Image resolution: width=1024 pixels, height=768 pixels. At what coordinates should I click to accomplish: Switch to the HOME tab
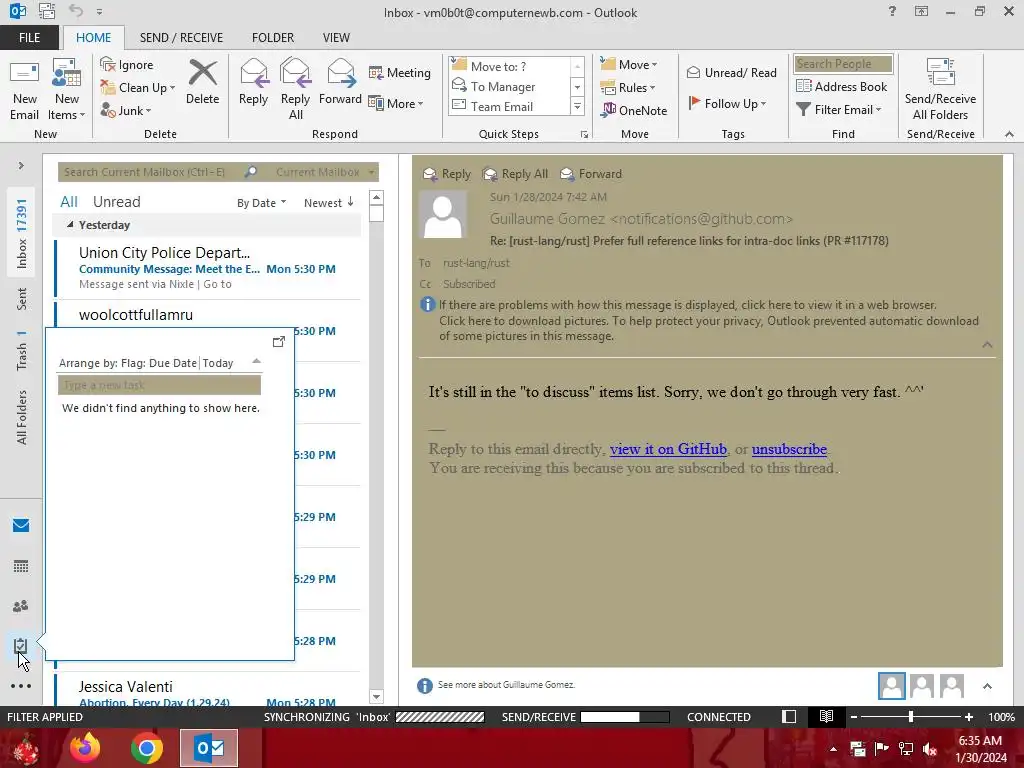(x=93, y=37)
